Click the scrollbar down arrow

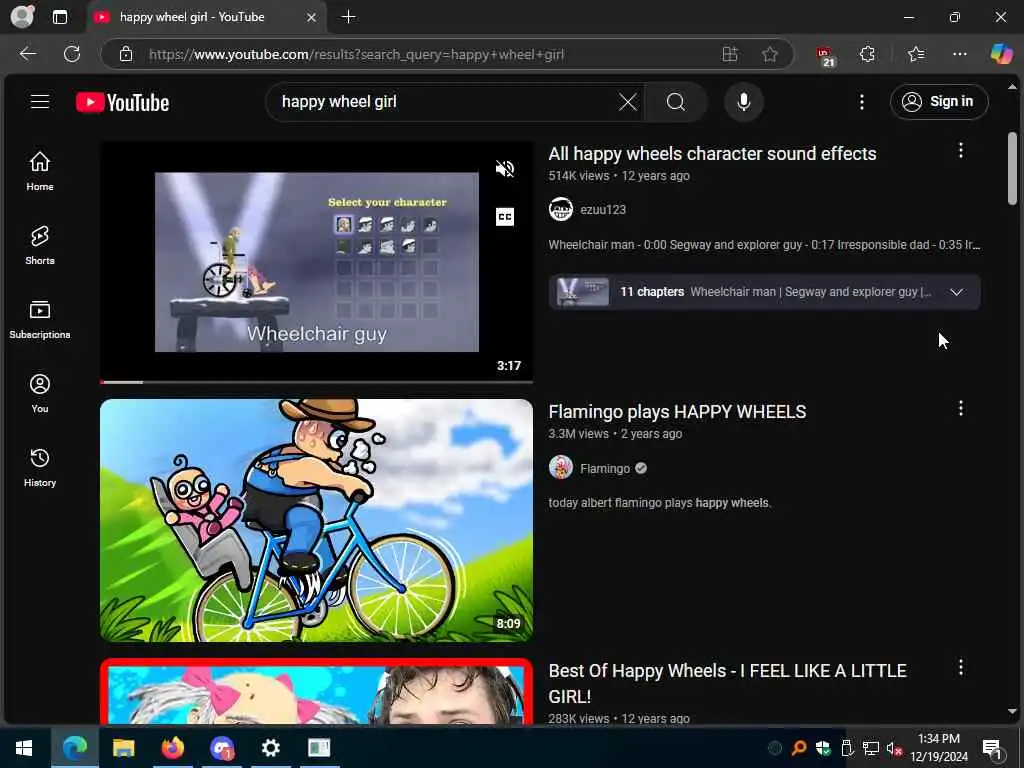pos(1012,711)
